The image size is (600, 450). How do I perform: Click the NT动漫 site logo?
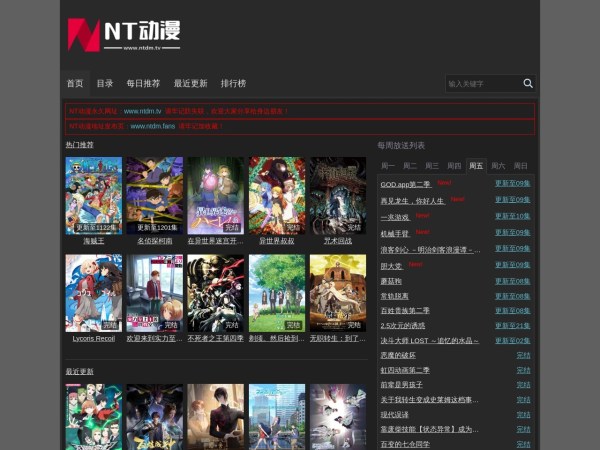pos(124,35)
